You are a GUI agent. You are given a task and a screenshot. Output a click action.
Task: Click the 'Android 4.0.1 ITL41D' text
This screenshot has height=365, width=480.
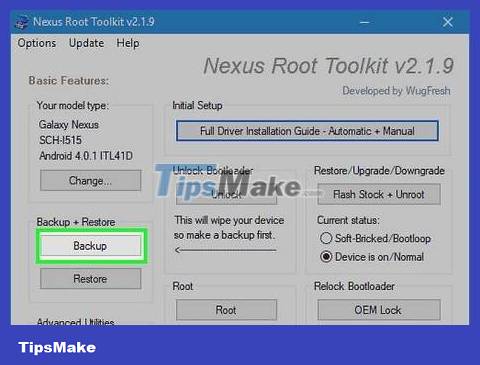86,156
